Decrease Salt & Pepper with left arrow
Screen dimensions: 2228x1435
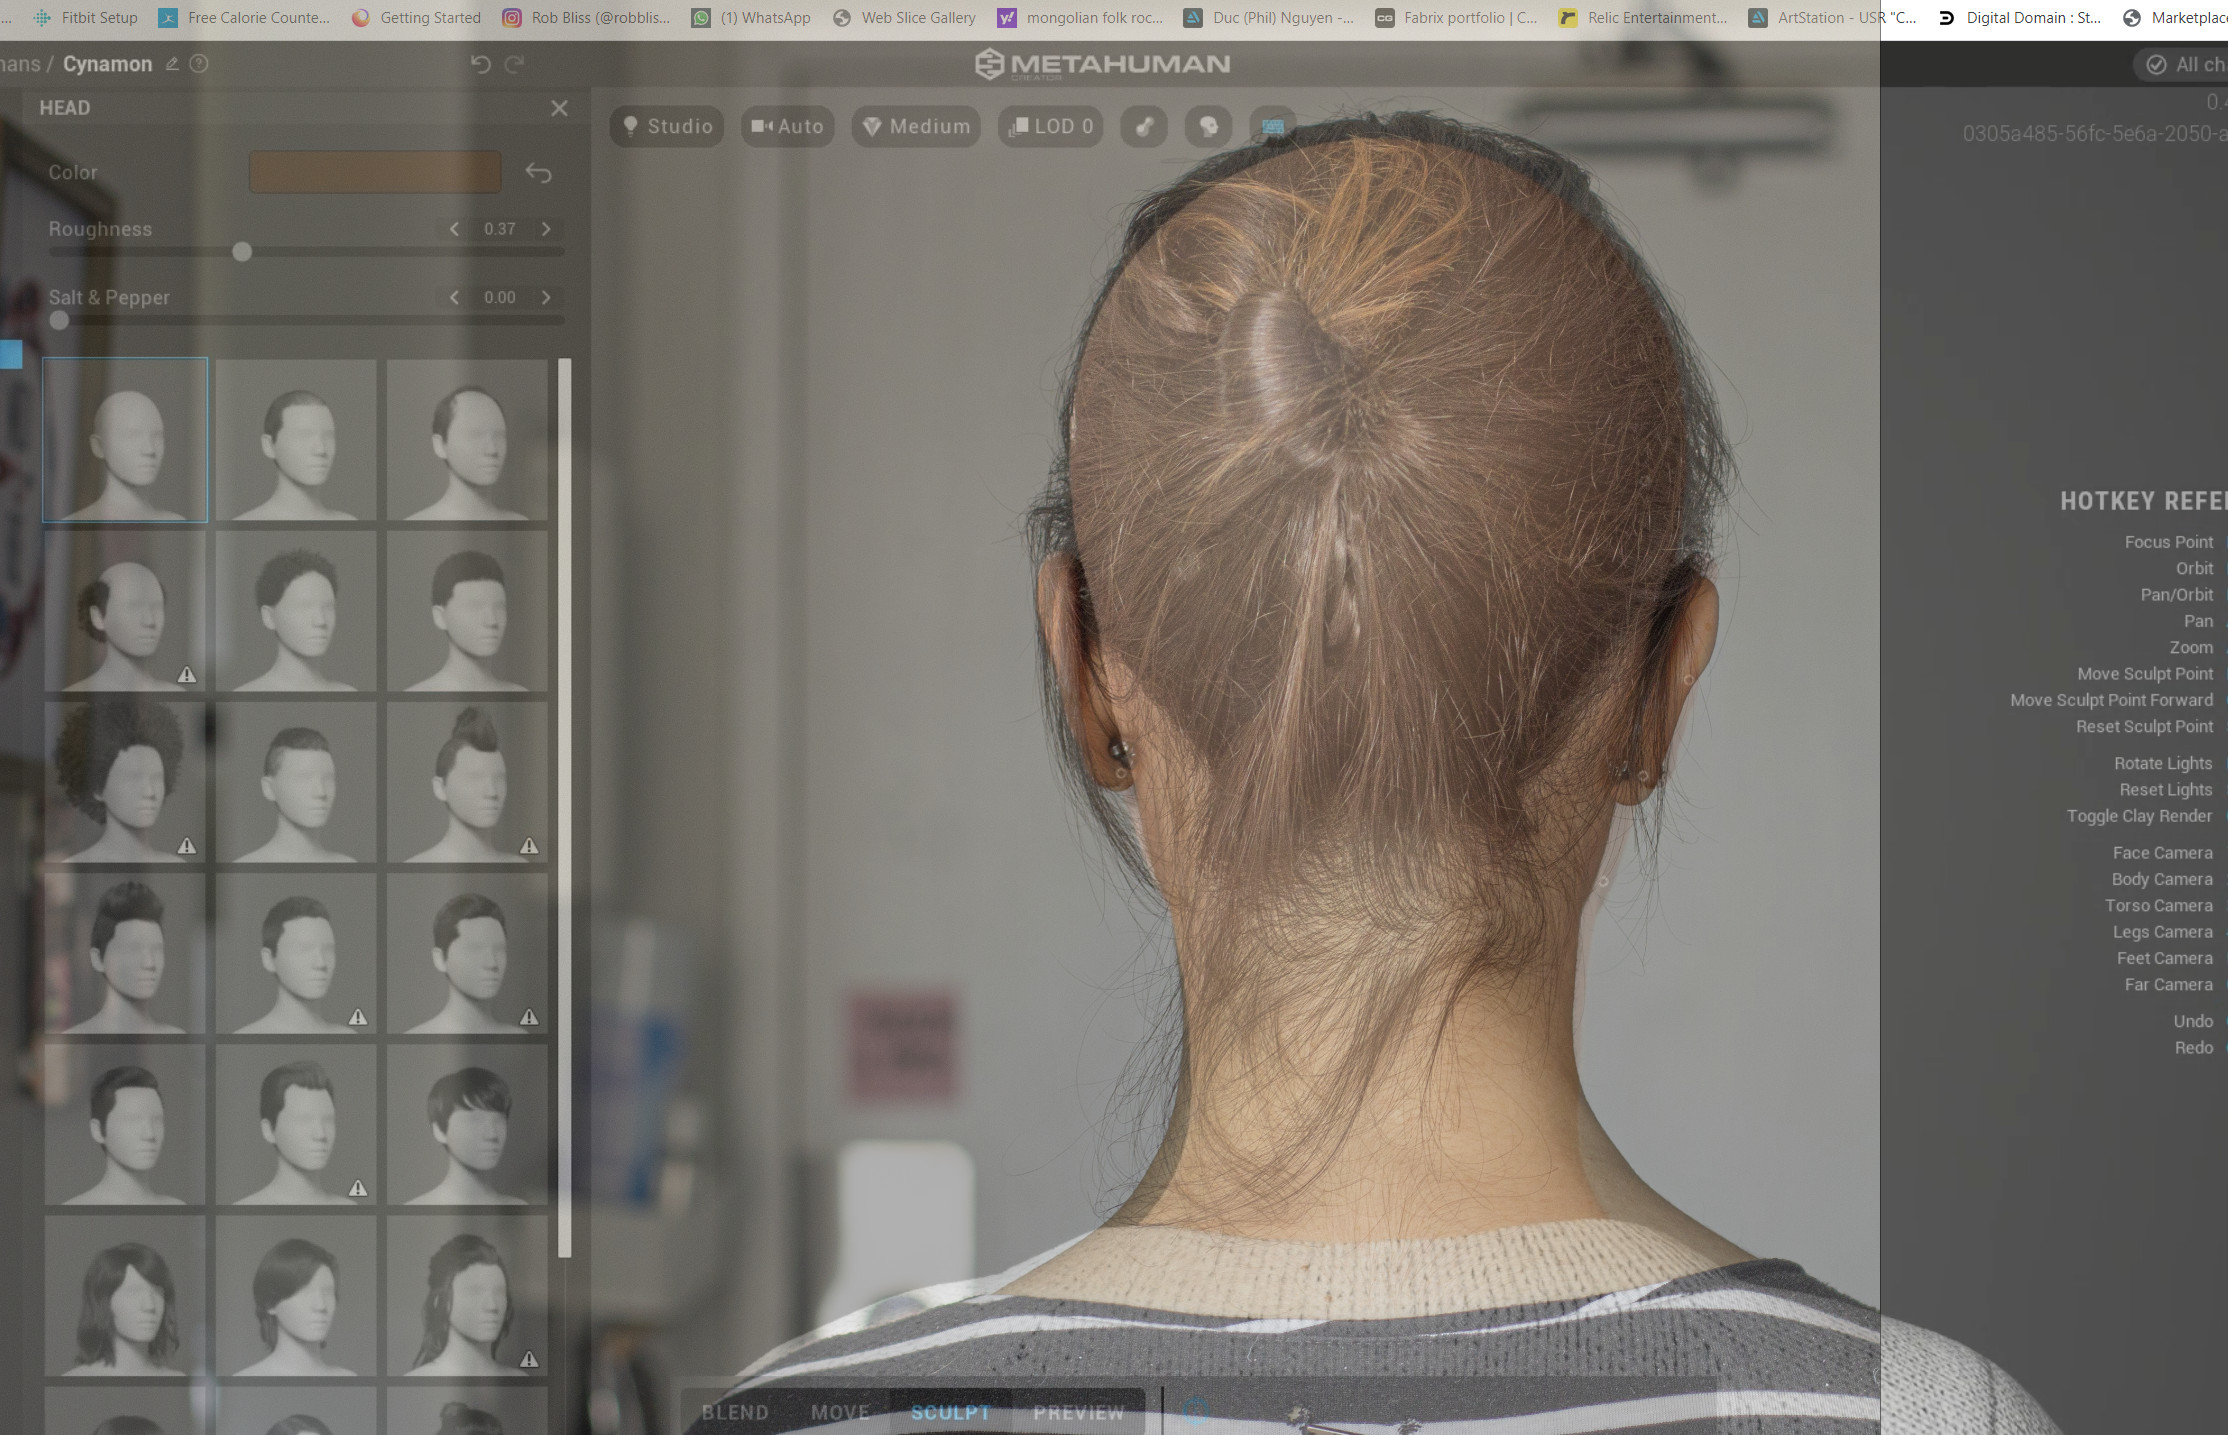point(454,297)
